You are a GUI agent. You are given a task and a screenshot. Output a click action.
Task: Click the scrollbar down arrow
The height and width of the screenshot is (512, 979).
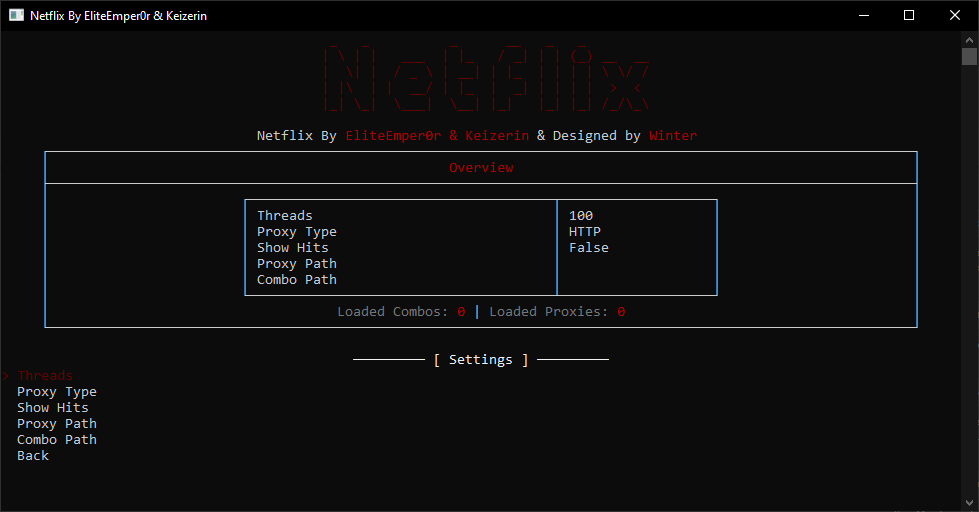[x=969, y=503]
